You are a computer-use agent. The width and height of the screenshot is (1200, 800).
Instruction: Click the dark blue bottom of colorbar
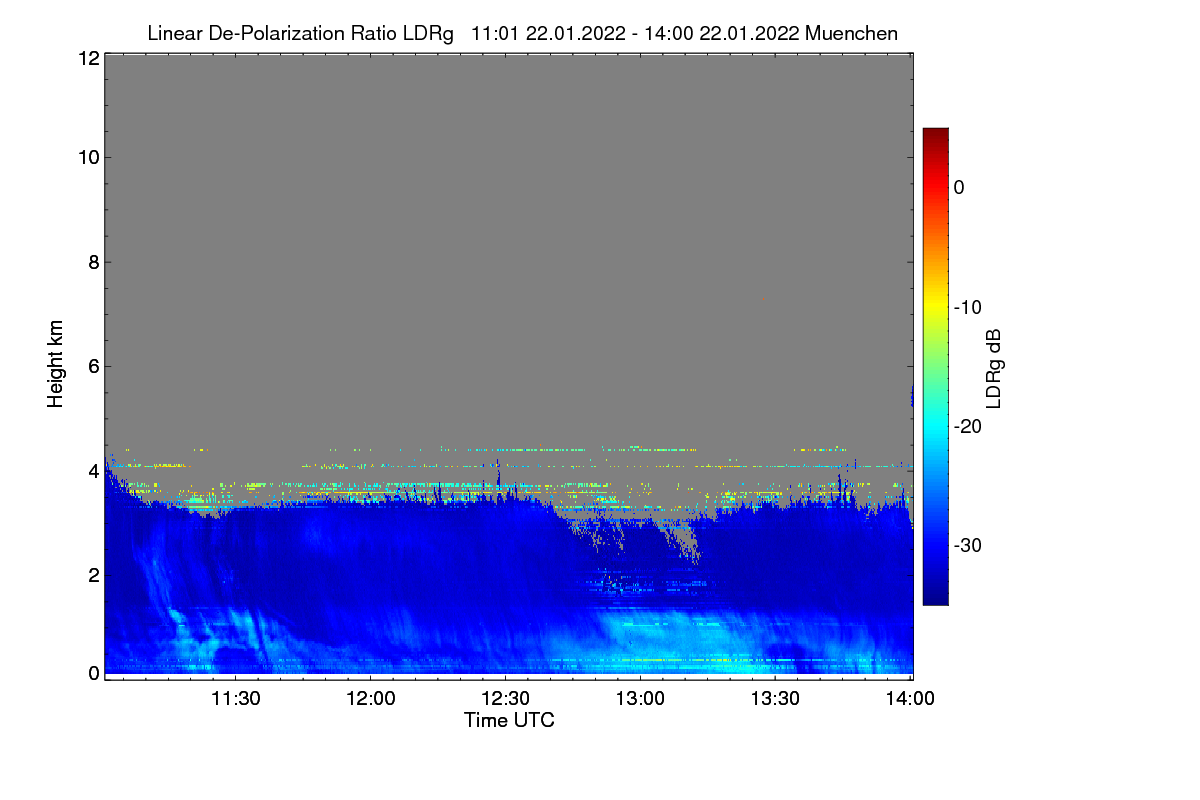pos(935,599)
